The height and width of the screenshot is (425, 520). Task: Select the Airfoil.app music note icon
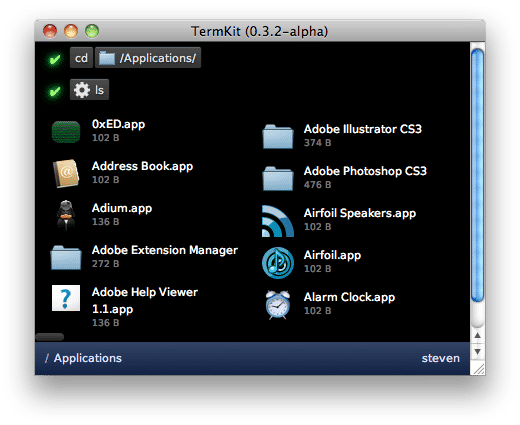point(278,263)
